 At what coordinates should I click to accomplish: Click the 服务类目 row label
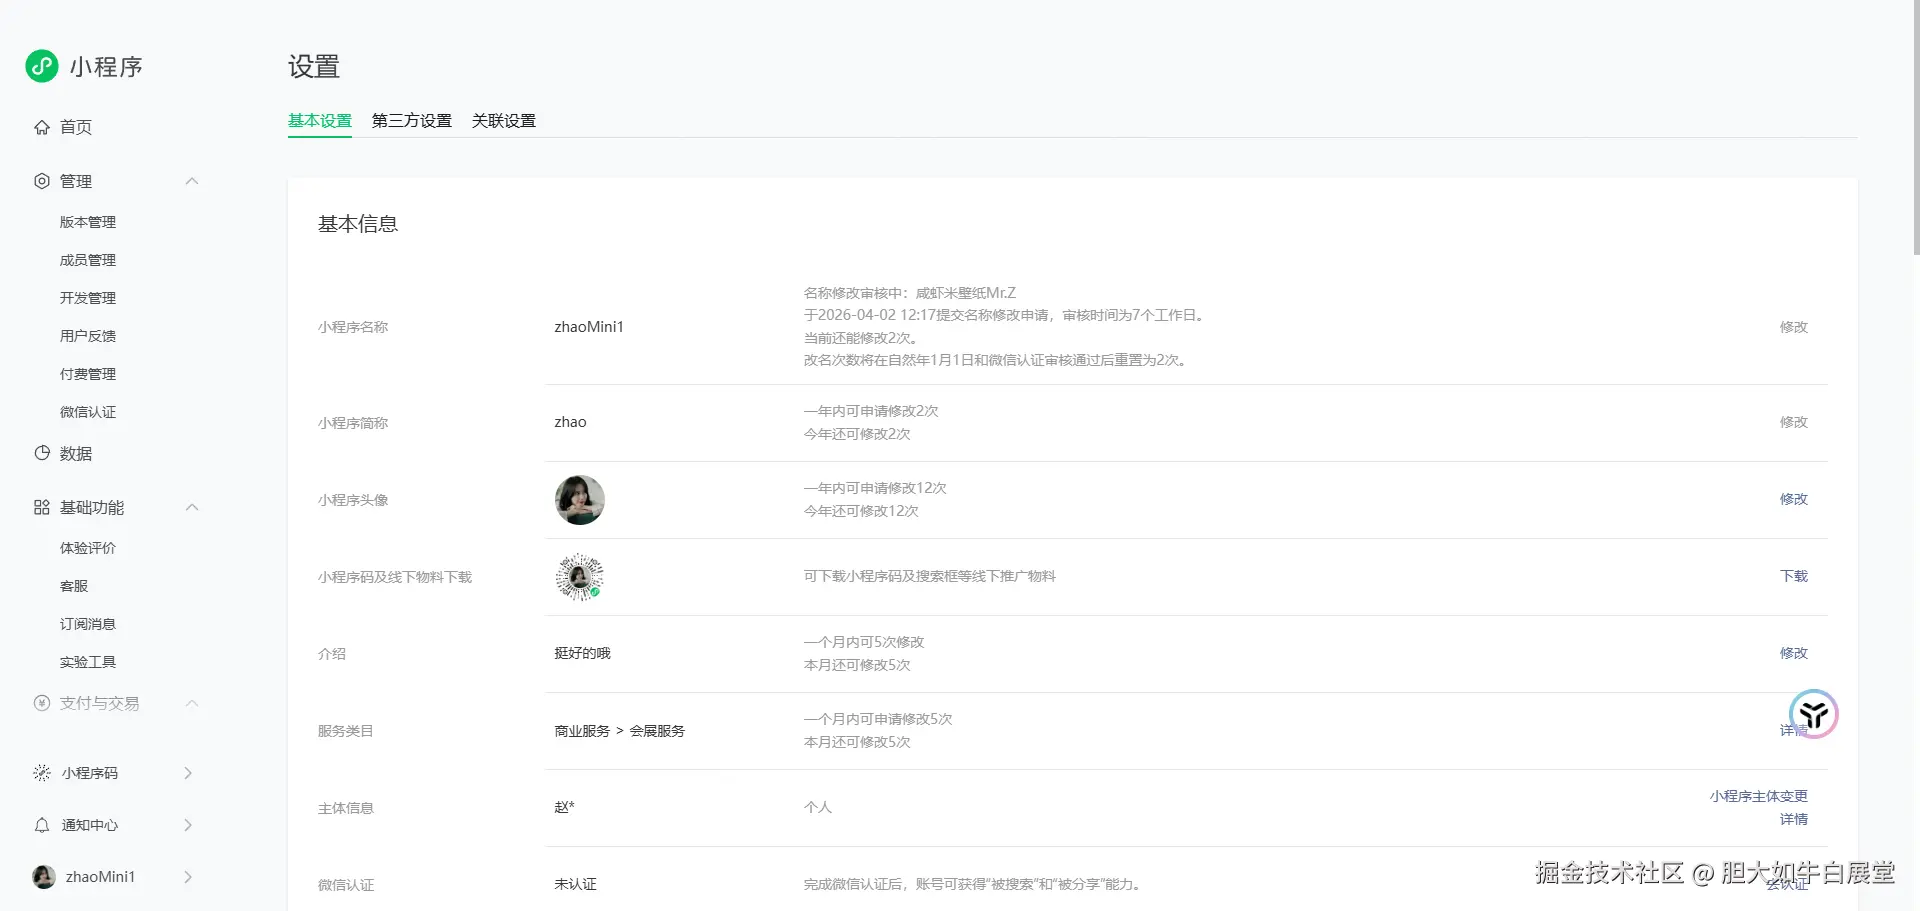[x=346, y=731]
